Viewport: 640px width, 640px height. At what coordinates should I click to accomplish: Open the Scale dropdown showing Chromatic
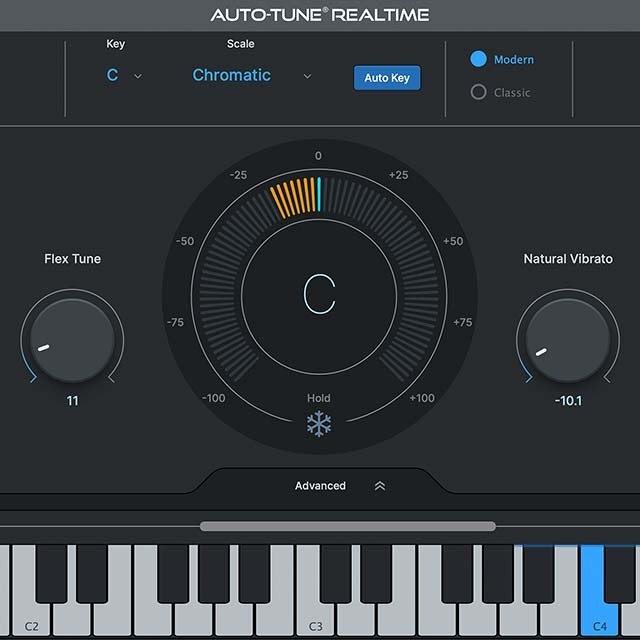(x=232, y=76)
